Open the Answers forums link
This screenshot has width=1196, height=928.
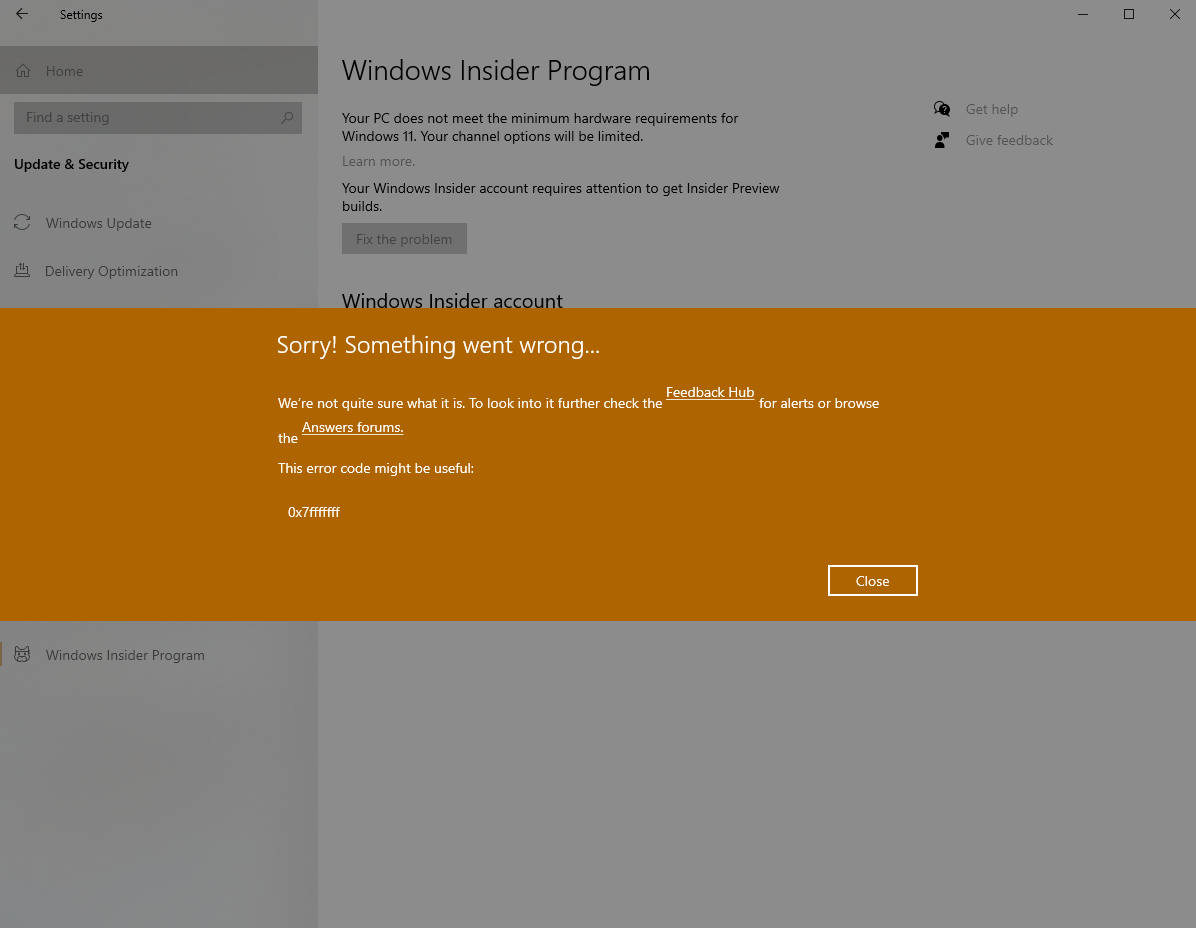[352, 428]
